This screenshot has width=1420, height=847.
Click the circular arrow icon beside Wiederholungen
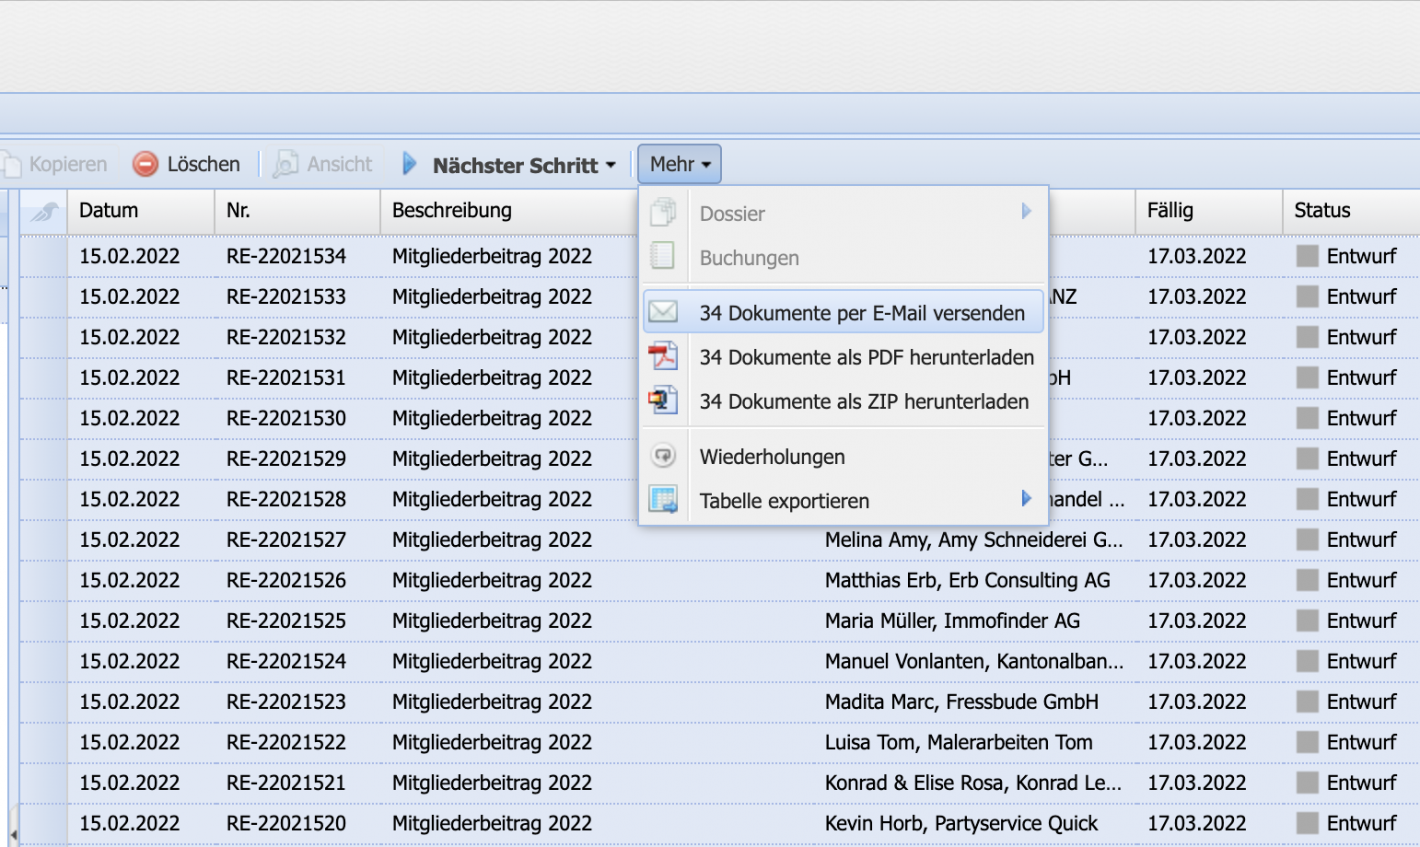[662, 456]
